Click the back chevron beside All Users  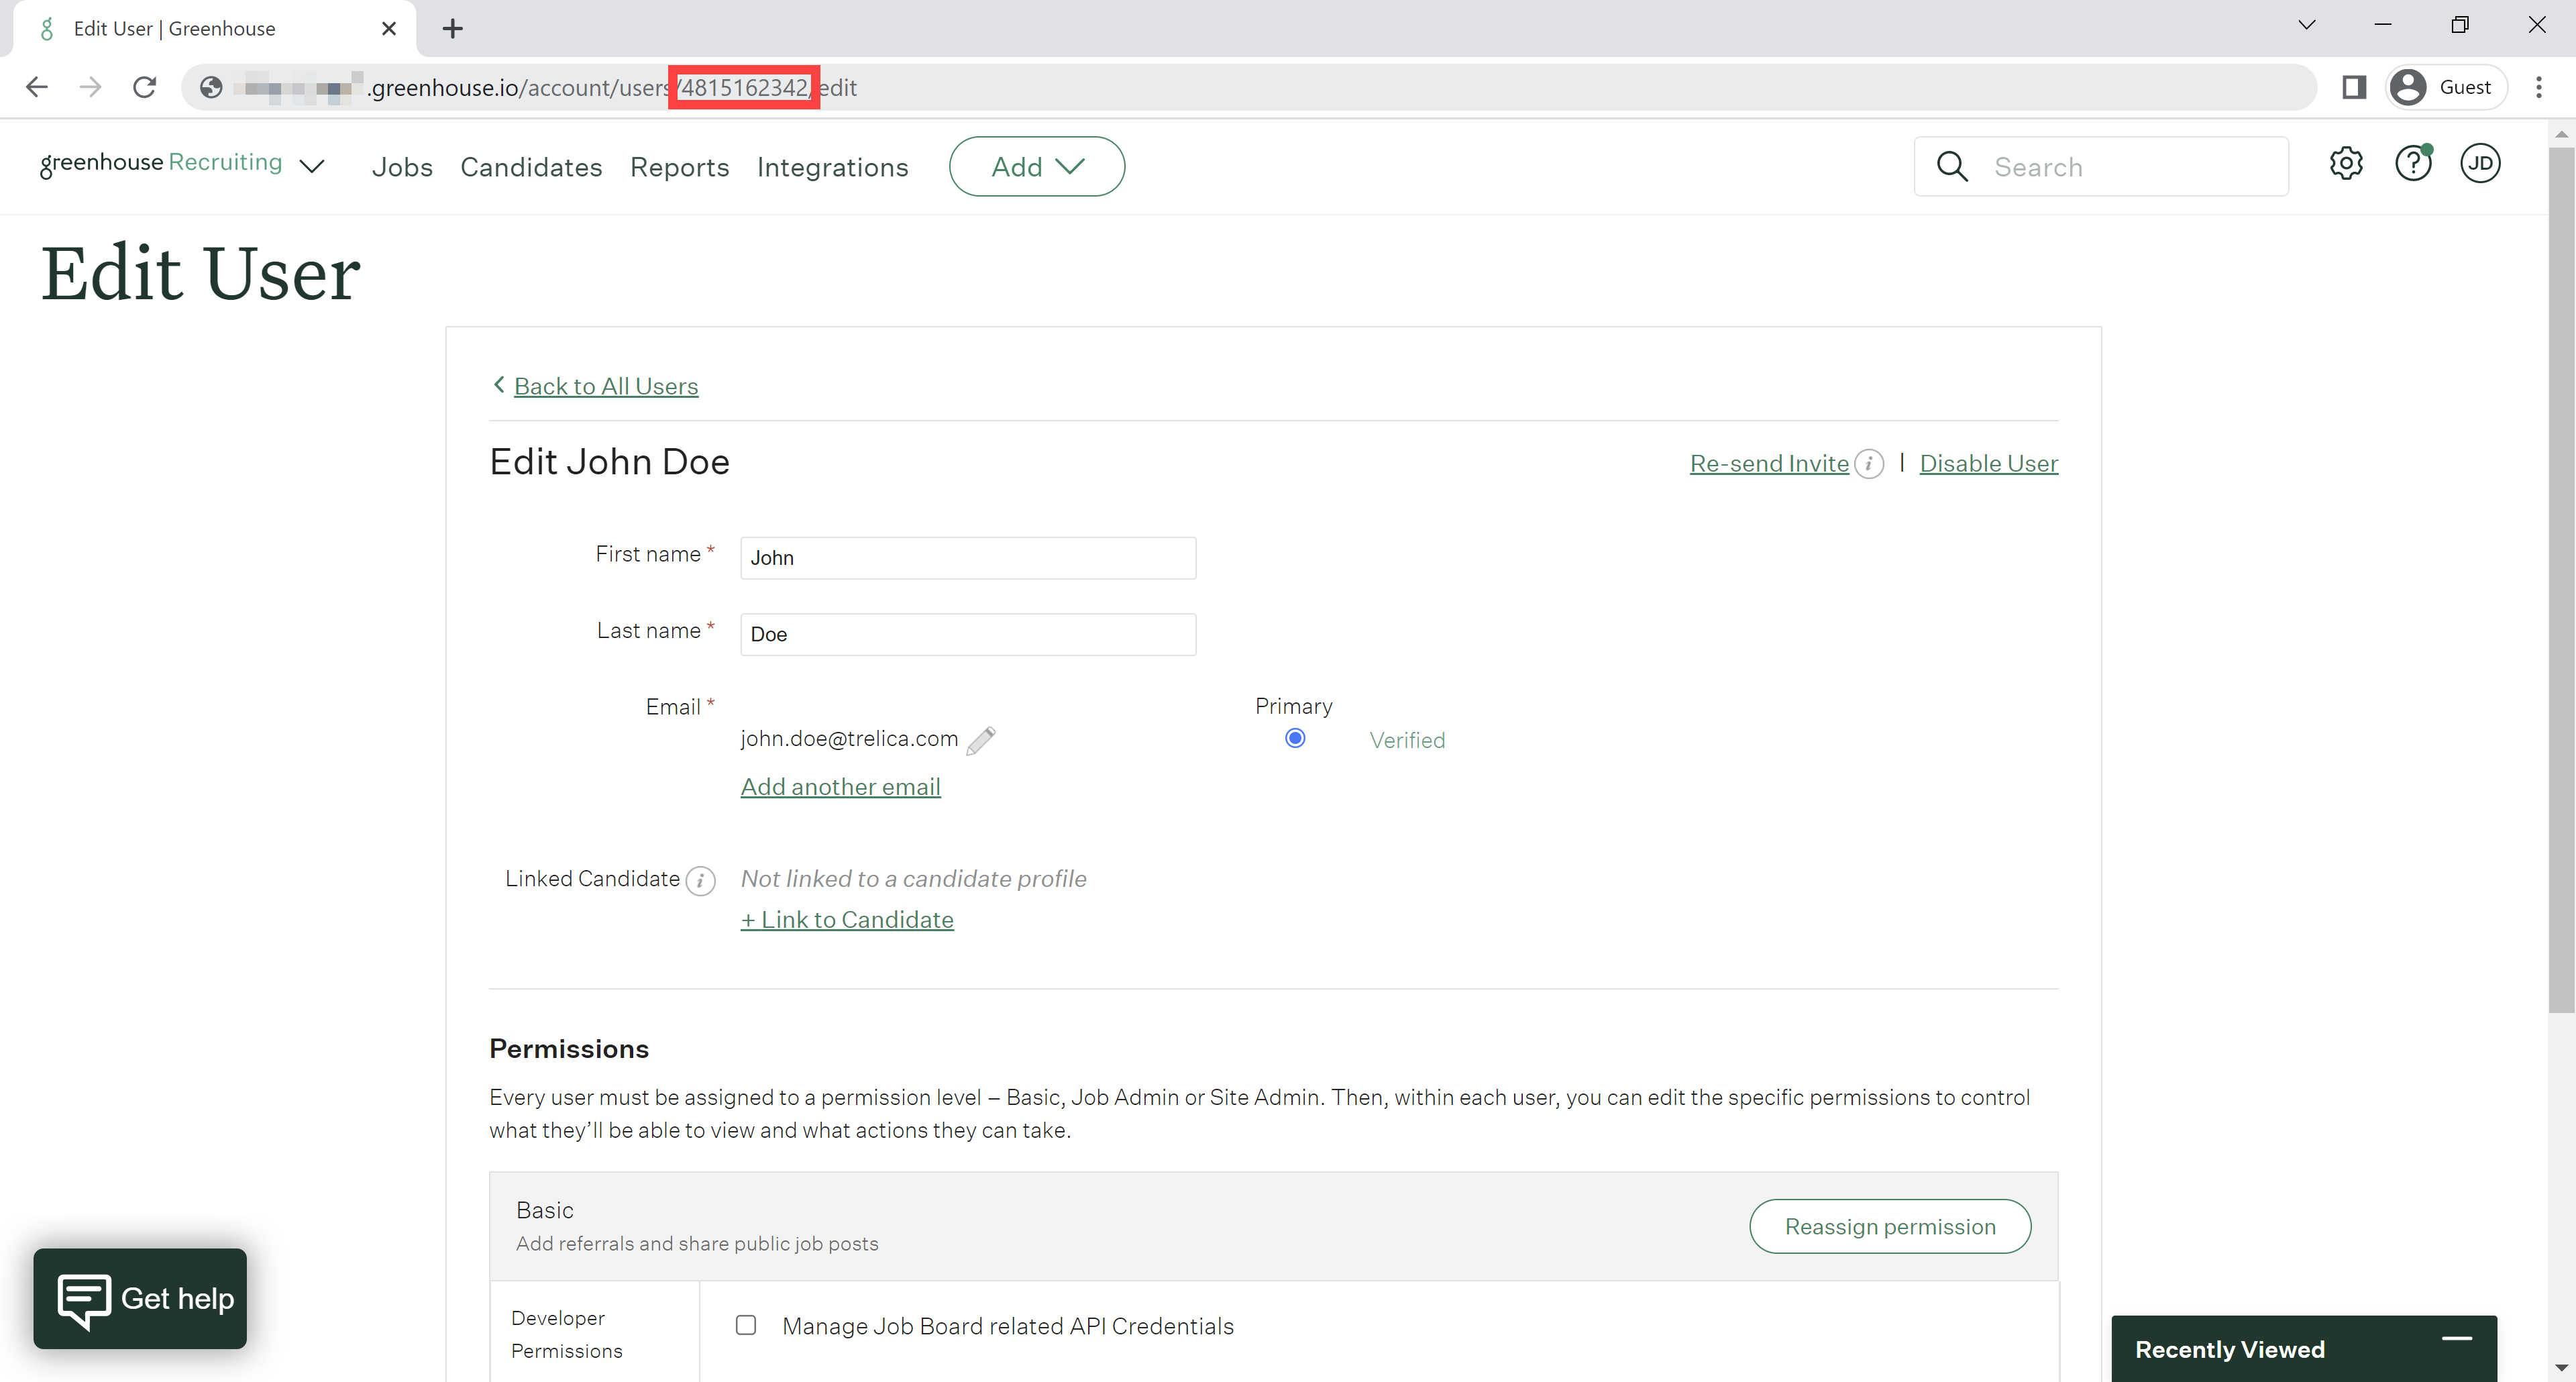499,384
